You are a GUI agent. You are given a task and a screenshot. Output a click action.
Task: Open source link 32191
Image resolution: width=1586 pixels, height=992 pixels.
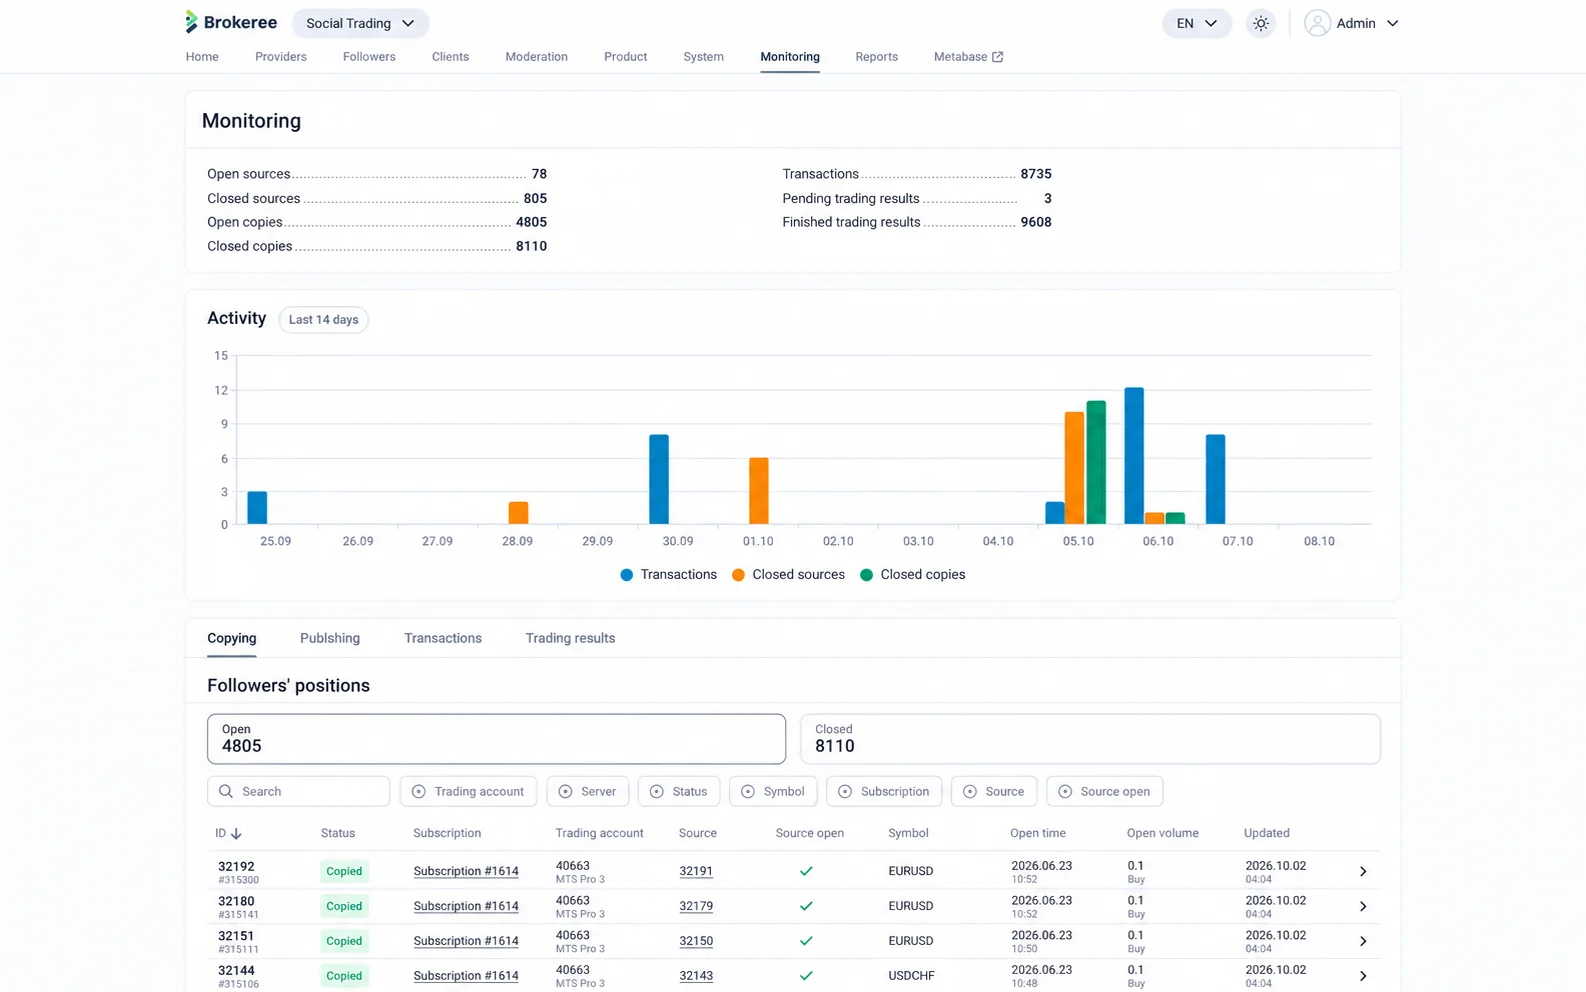(696, 871)
